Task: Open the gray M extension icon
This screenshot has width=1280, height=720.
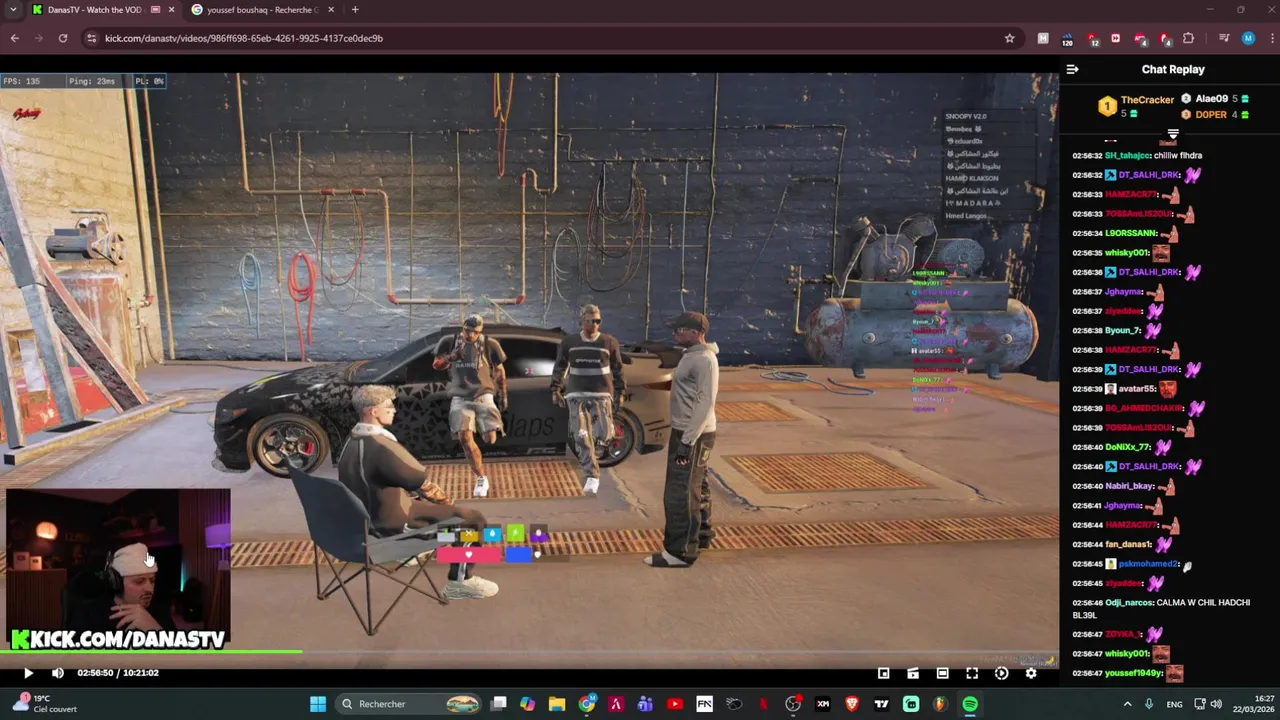Action: 1043,38
